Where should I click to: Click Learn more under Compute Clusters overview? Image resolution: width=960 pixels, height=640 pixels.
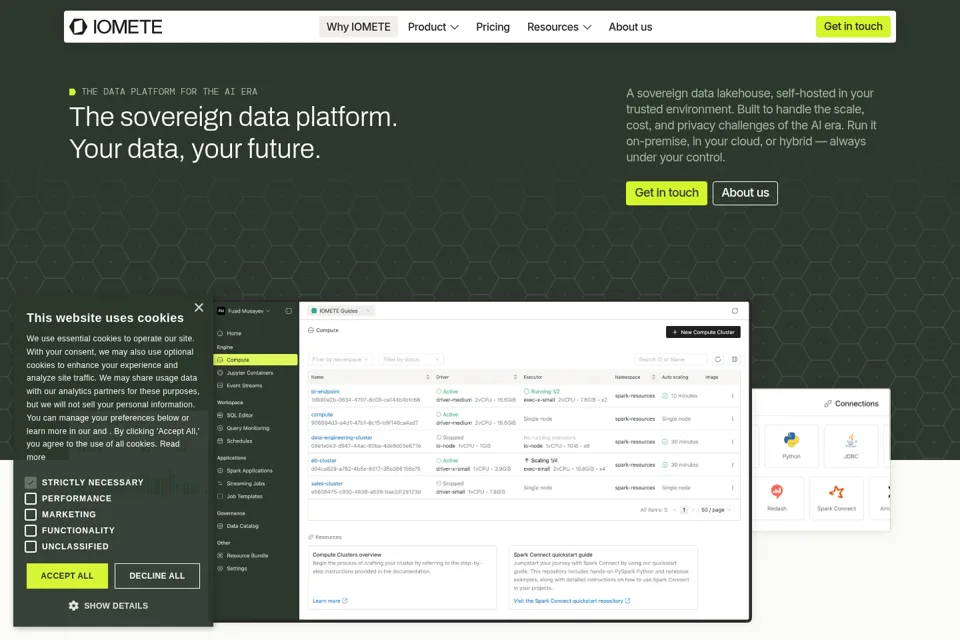pyautogui.click(x=330, y=601)
